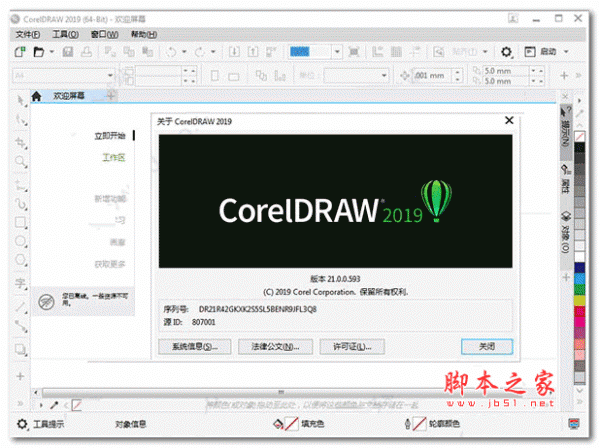Screen dimensions: 600x448
Task: Click the 许可证(L)... button
Action: (x=352, y=347)
